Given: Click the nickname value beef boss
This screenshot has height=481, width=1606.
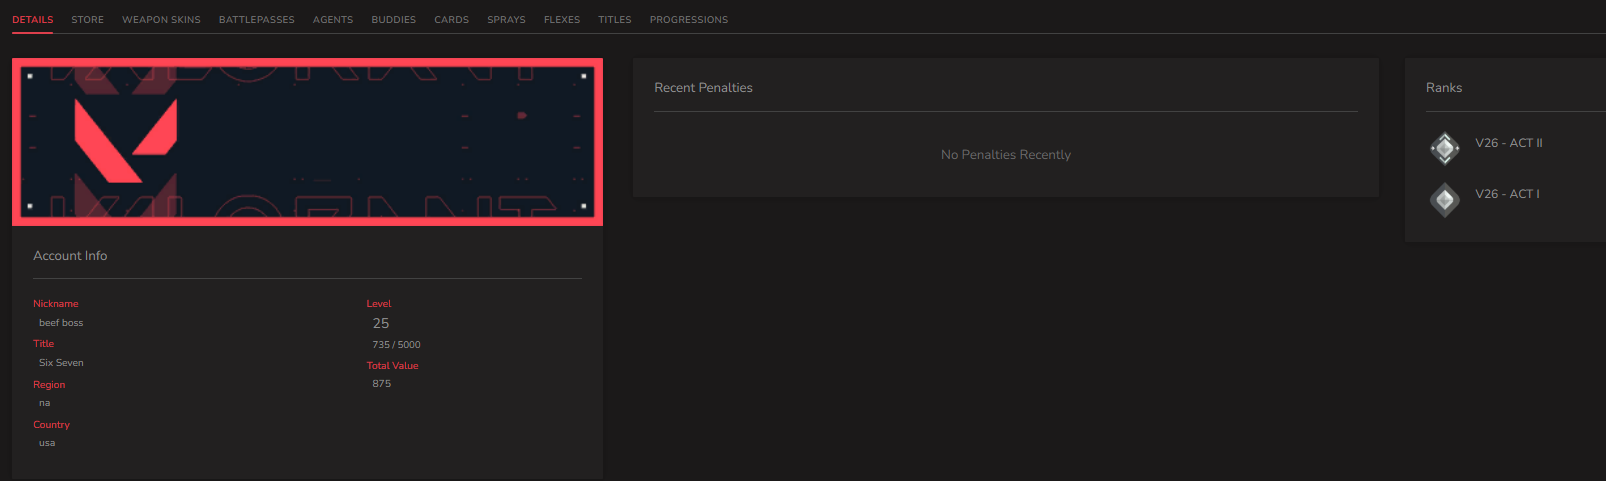Looking at the screenshot, I should [x=61, y=323].
